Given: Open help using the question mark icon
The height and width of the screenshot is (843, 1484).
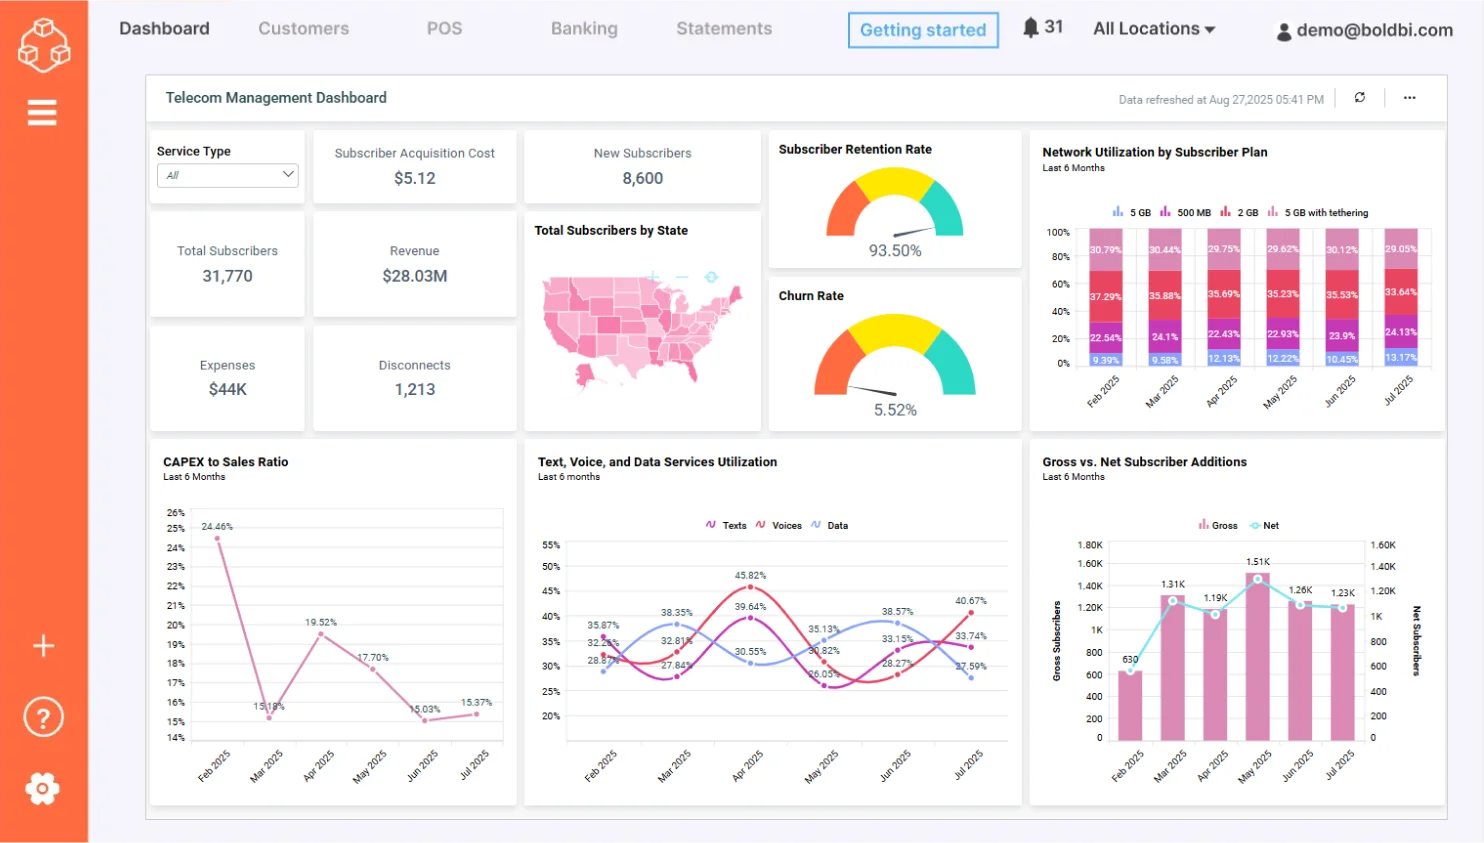Looking at the screenshot, I should pos(43,716).
